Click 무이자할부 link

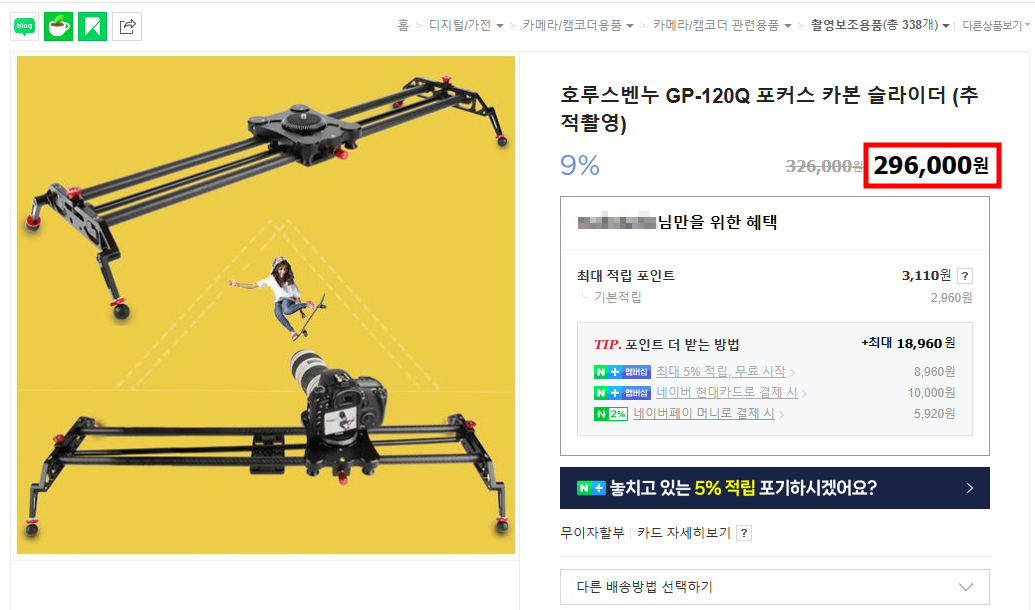(x=592, y=533)
